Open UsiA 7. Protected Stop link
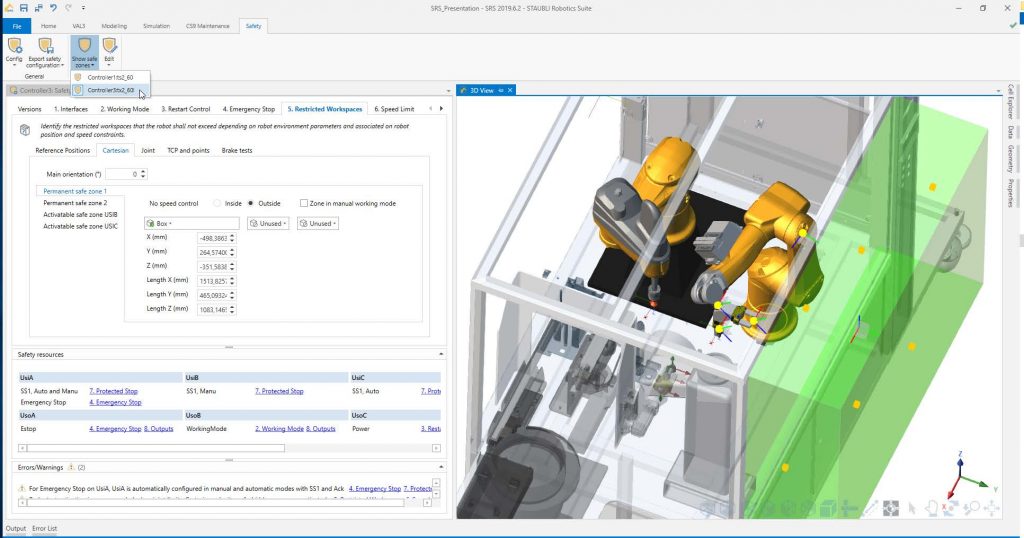 click(x=113, y=391)
